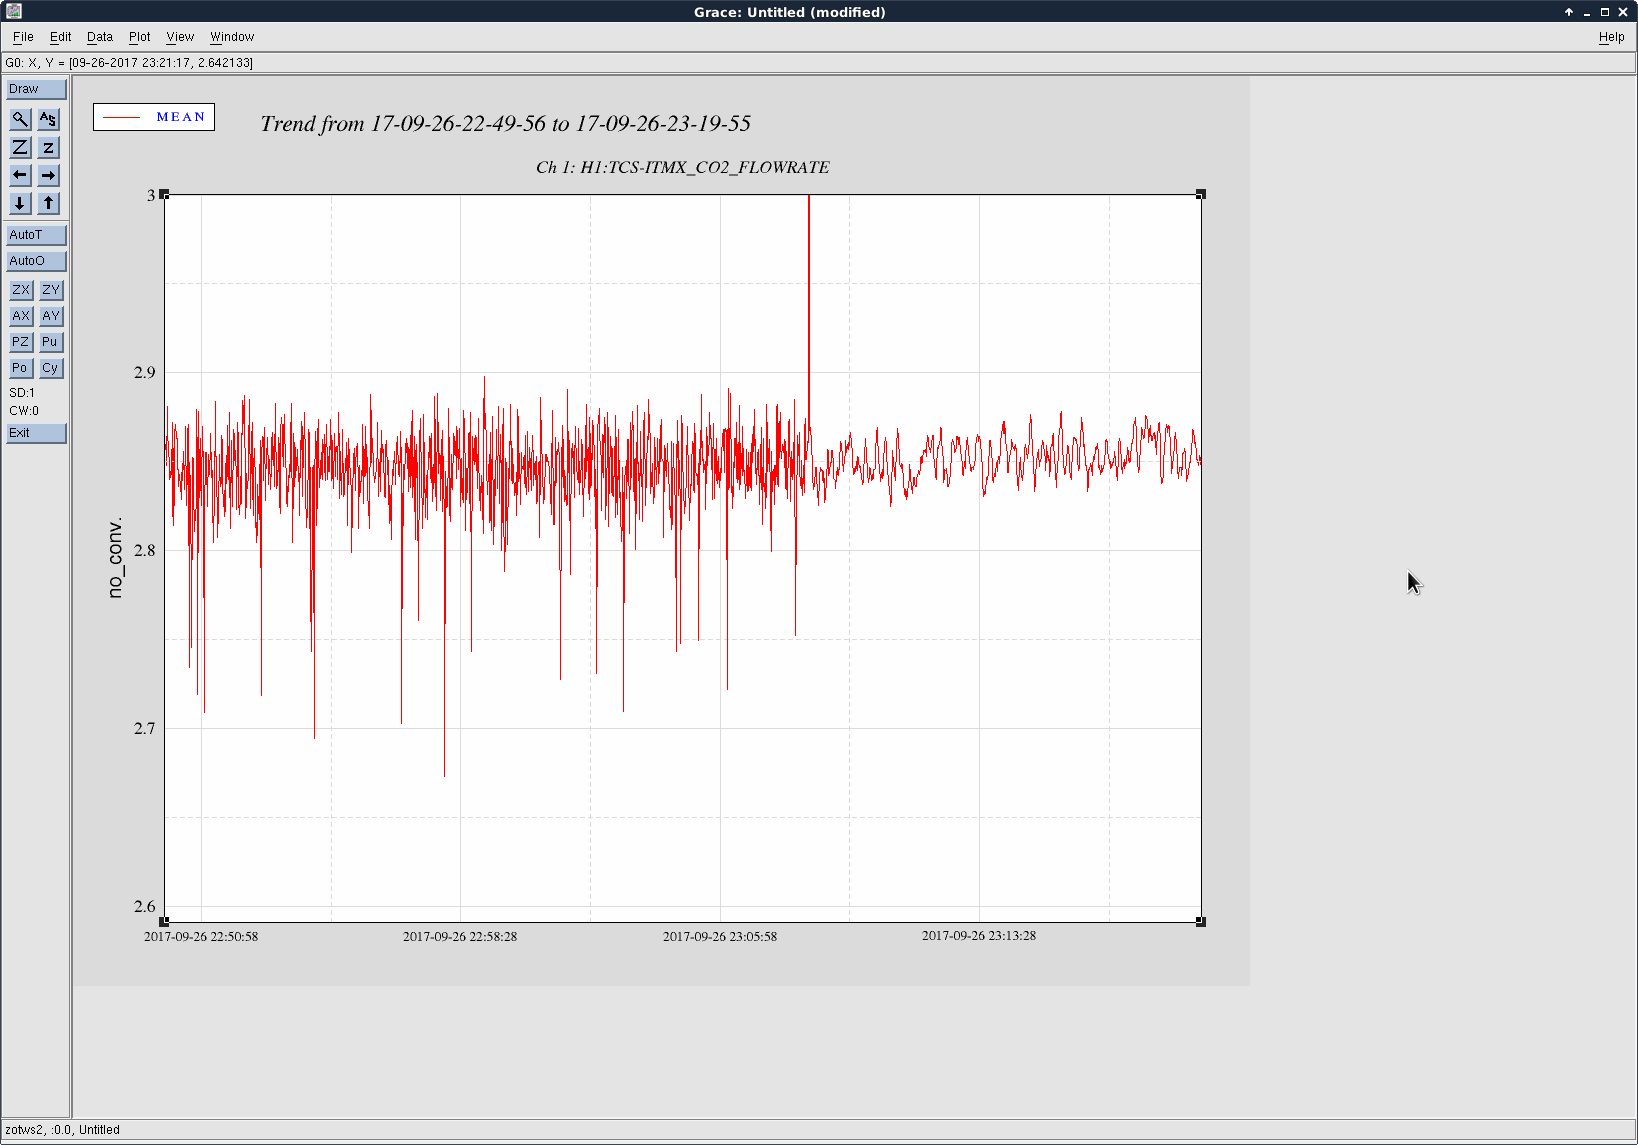Viewport: 1638px width, 1145px height.
Task: Click the AutoT button
Action: click(36, 235)
